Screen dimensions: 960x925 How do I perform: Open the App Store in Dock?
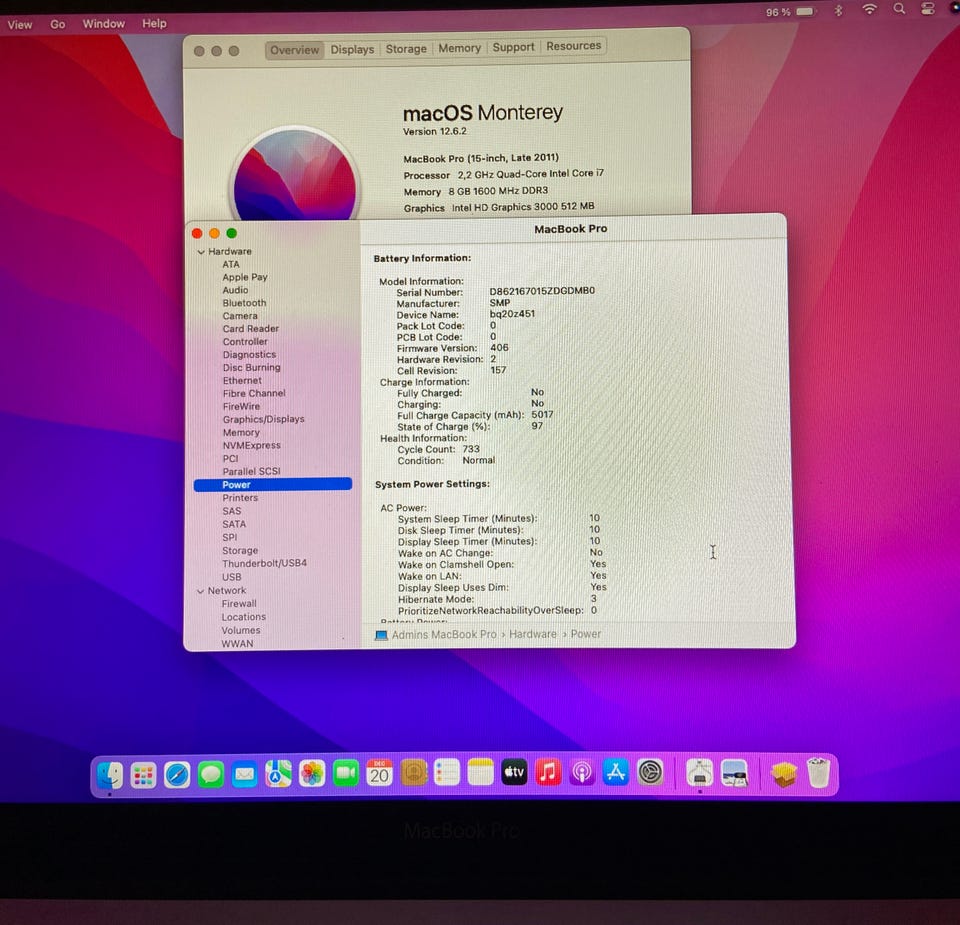click(616, 773)
